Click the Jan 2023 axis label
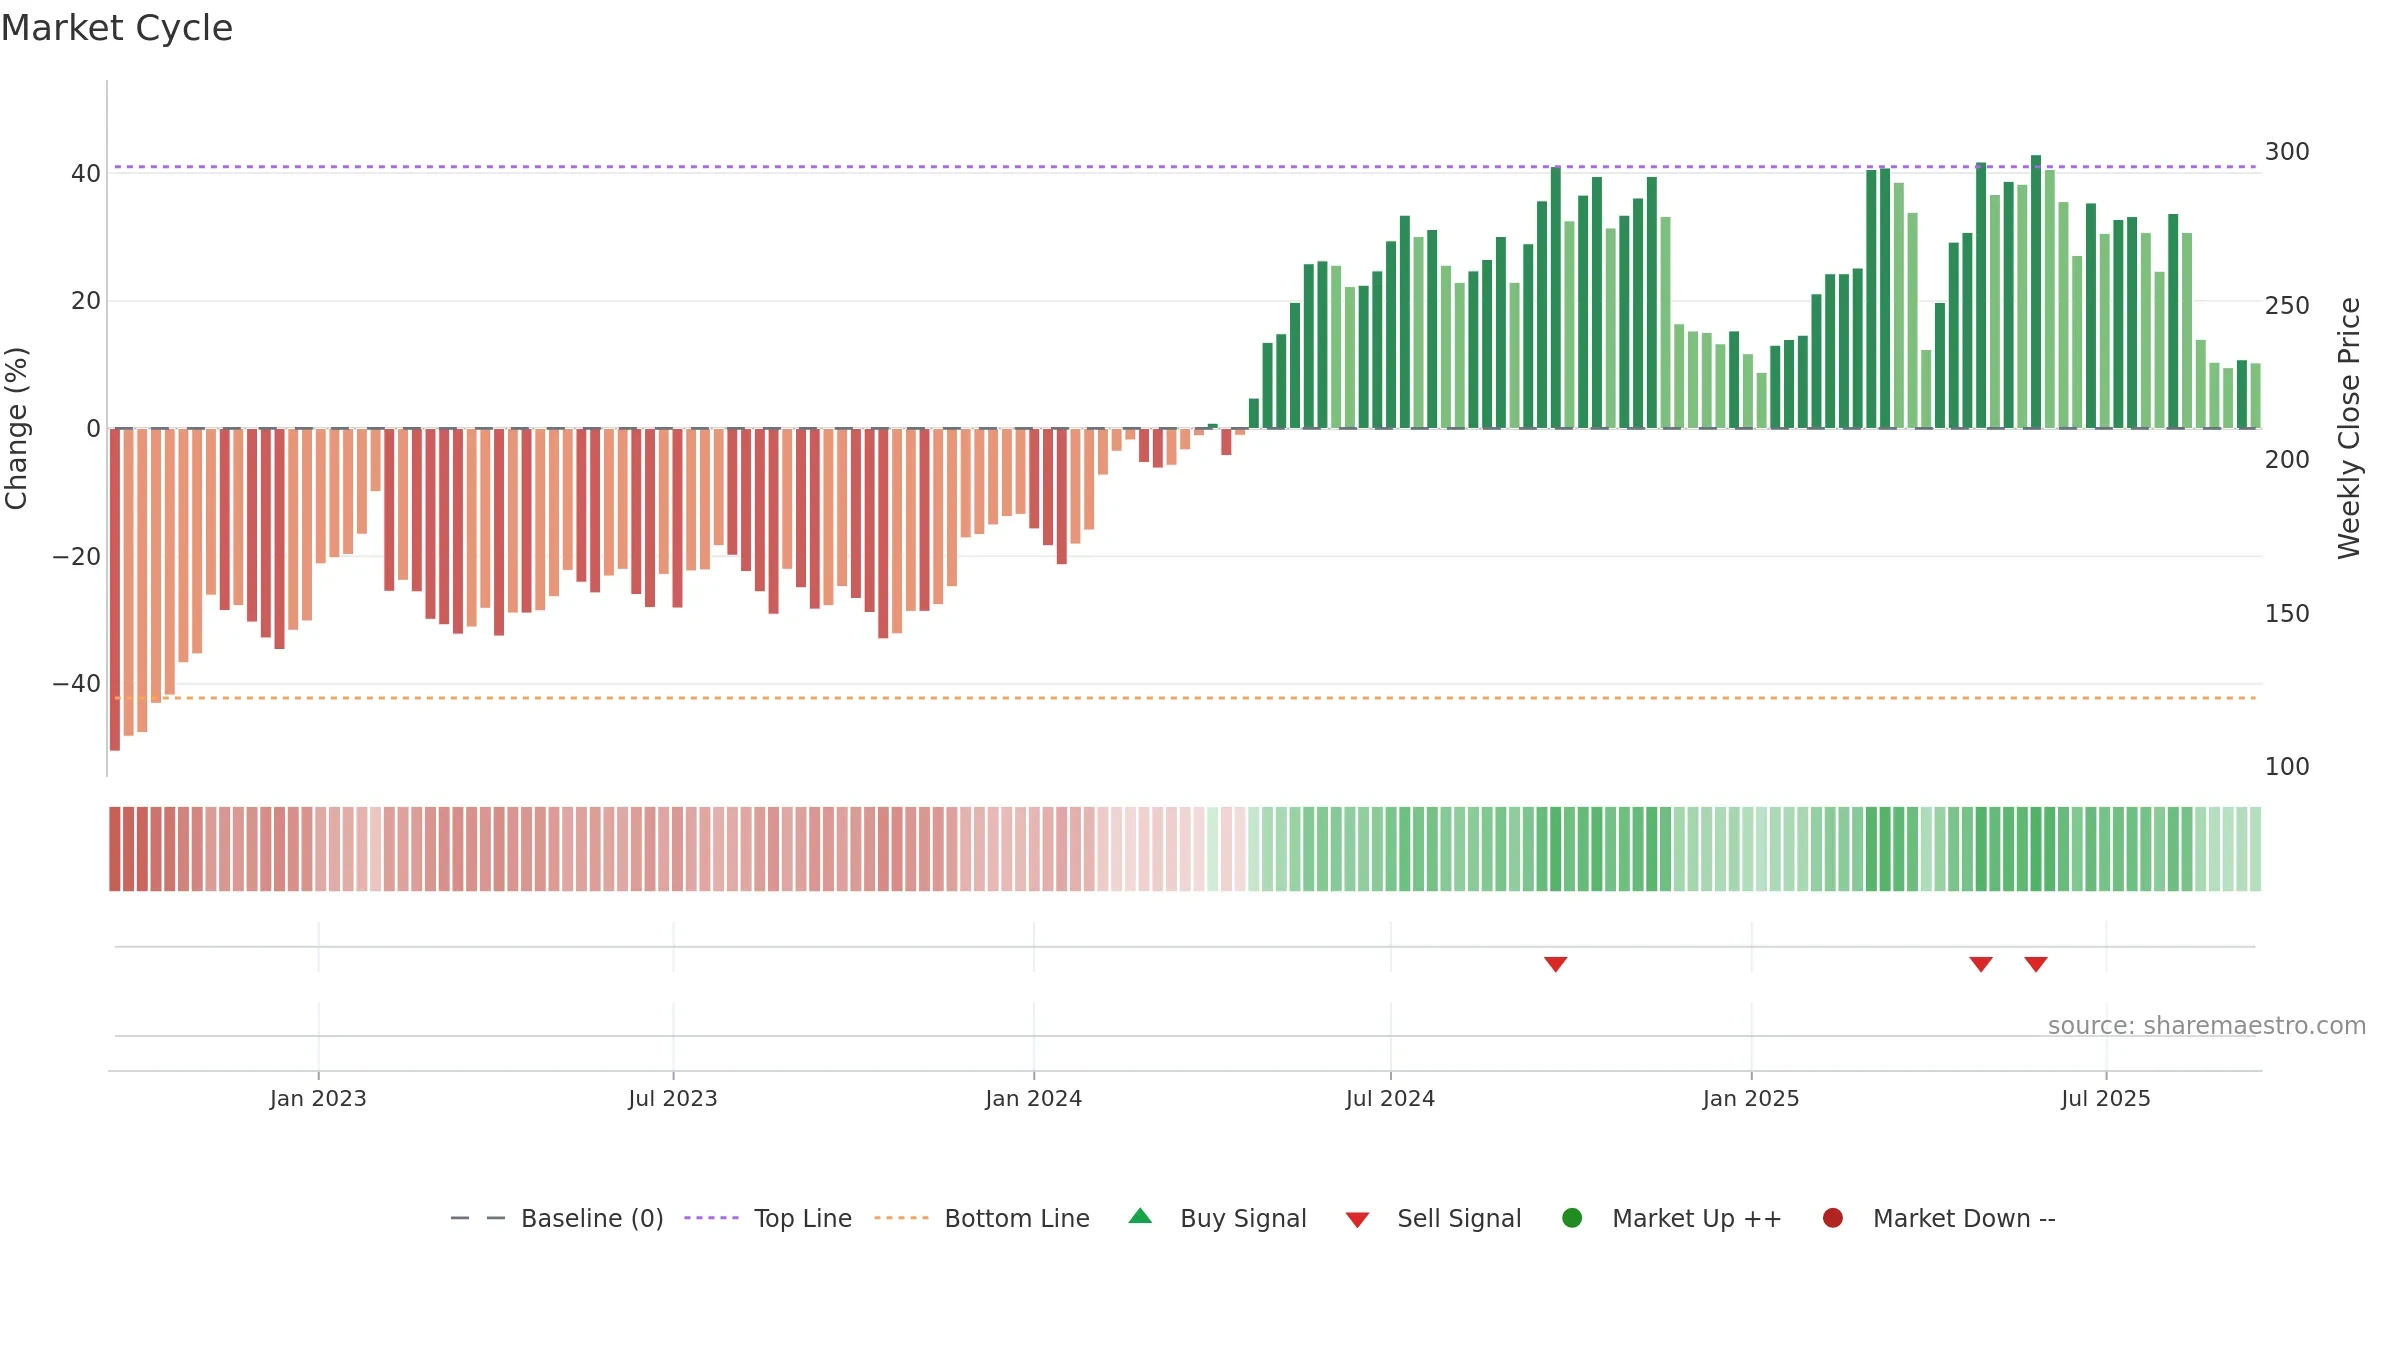The height and width of the screenshot is (1350, 2400). [x=318, y=1098]
